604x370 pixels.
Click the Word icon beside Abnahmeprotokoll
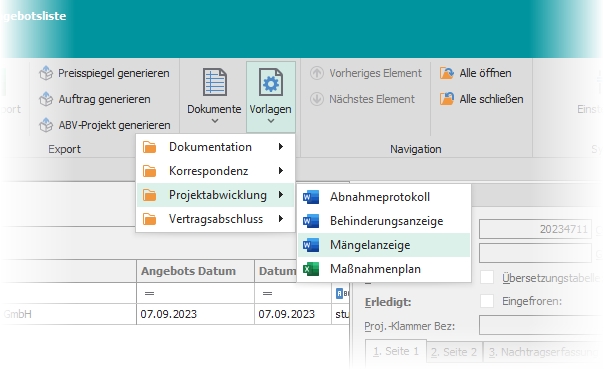pos(311,197)
